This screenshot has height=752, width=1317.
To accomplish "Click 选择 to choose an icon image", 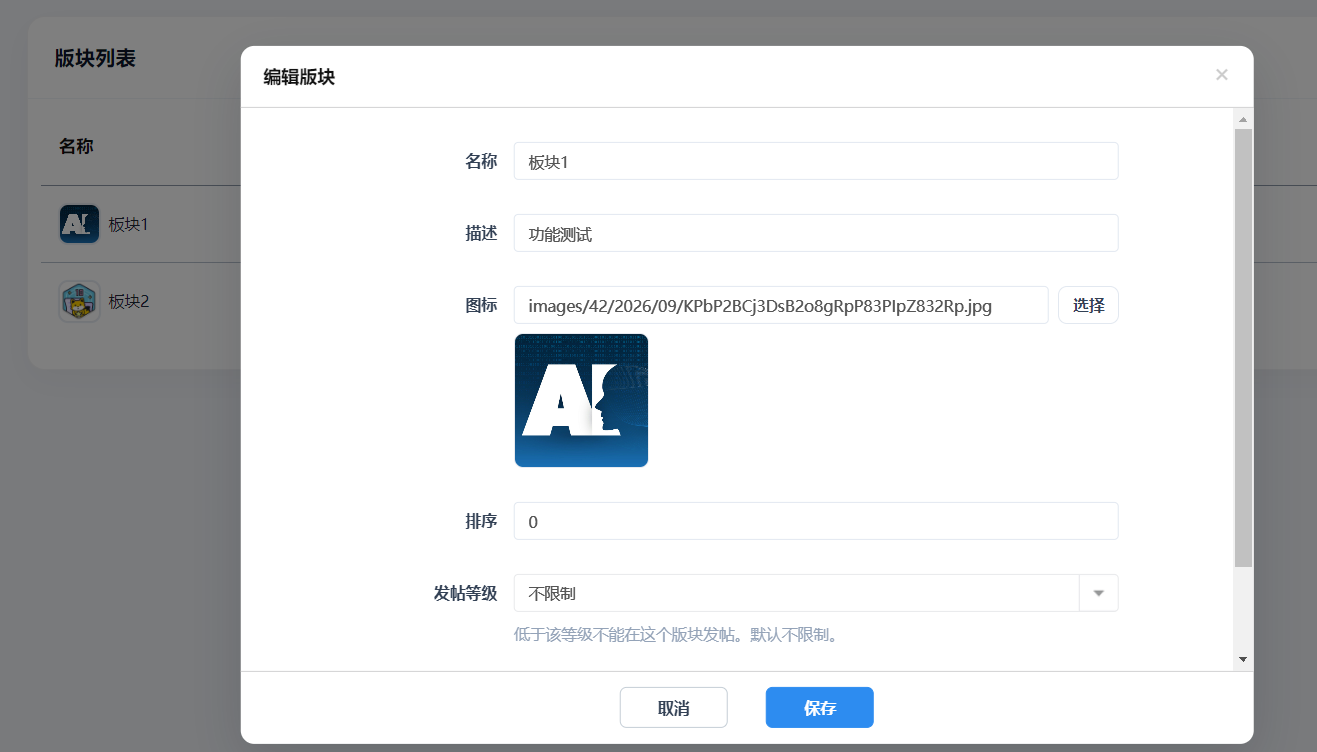I will (x=1088, y=305).
